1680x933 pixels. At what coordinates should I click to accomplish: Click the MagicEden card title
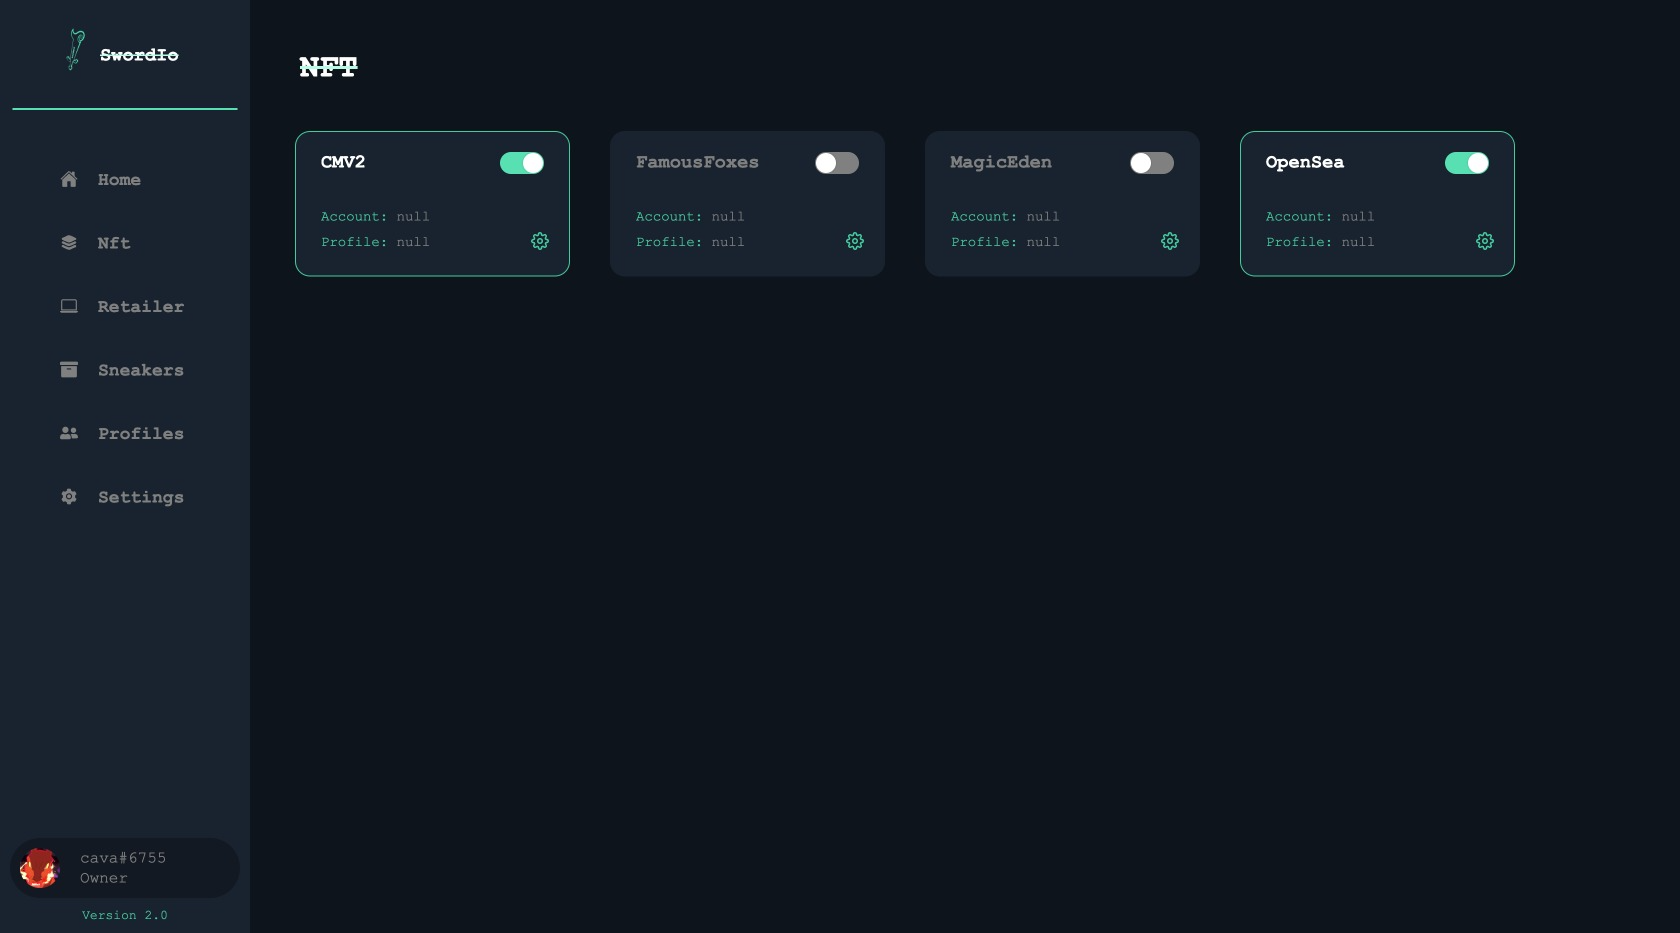[x=1001, y=162]
